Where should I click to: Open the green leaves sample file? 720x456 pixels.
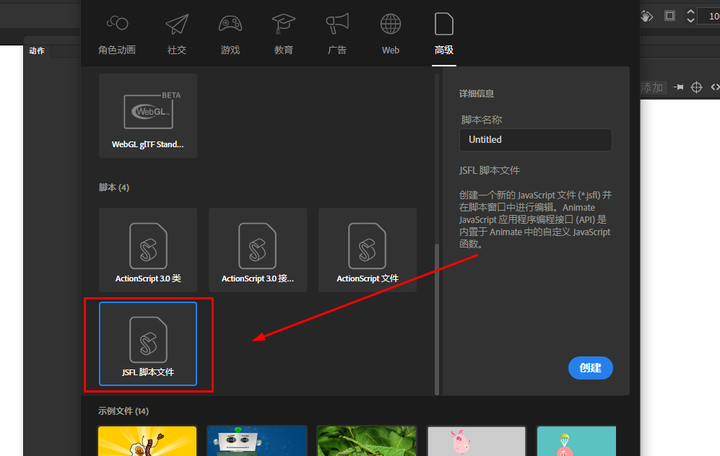click(366, 441)
